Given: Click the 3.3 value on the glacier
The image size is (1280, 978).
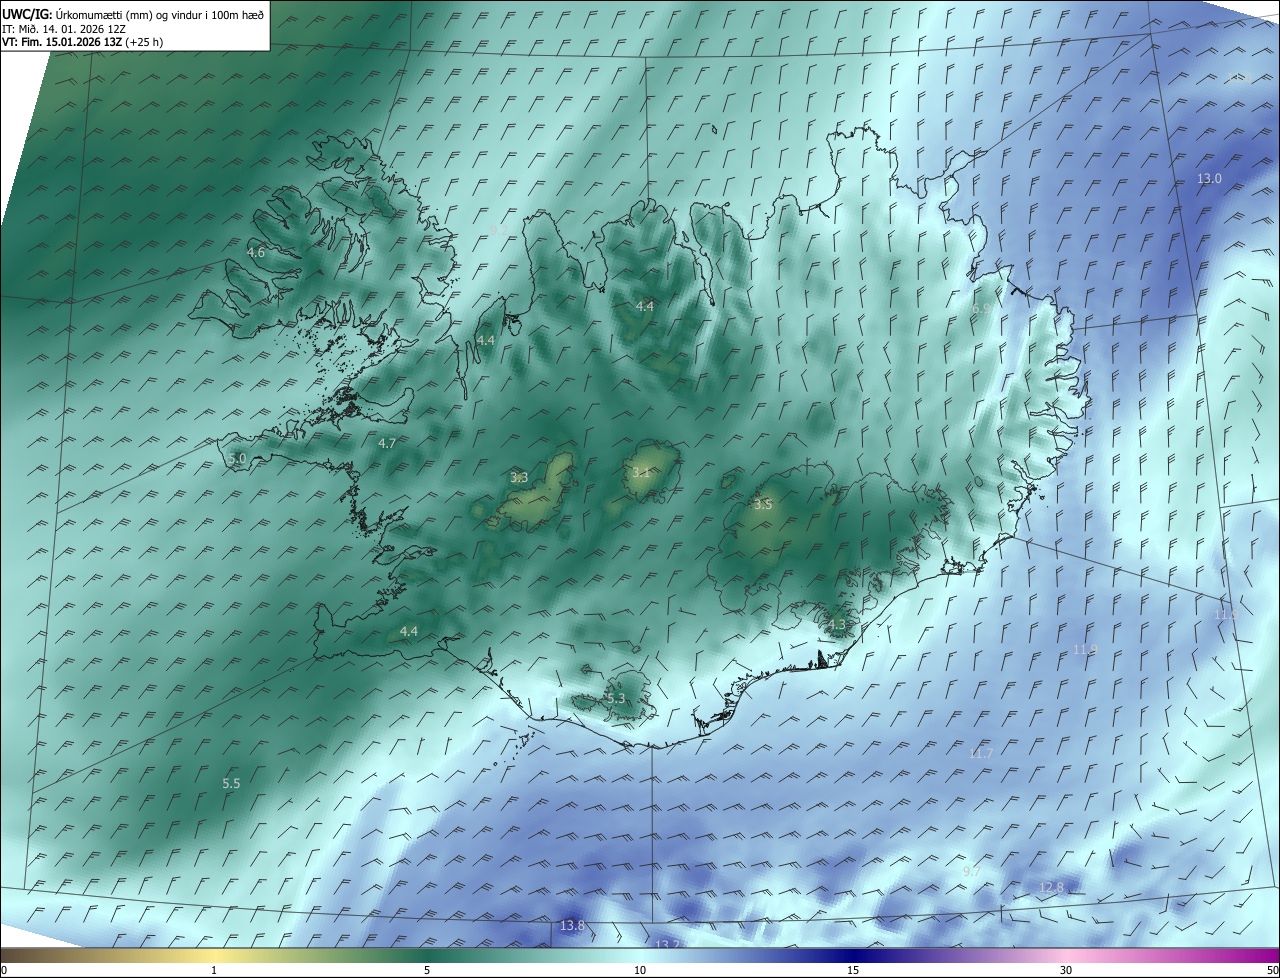Looking at the screenshot, I should point(519,477).
